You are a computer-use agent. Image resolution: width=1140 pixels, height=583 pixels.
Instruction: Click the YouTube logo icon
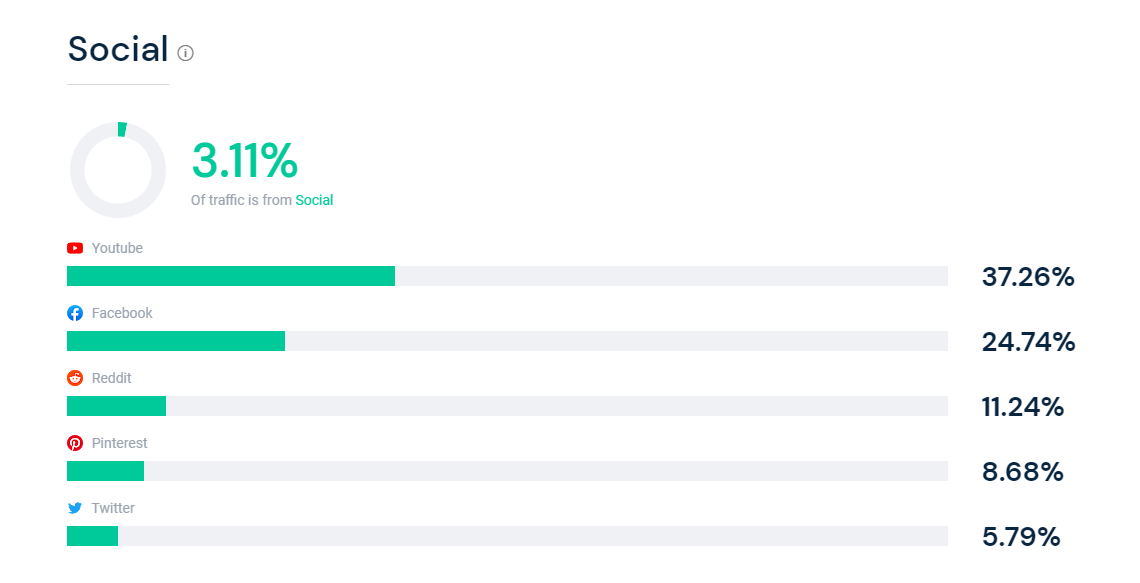click(x=75, y=248)
